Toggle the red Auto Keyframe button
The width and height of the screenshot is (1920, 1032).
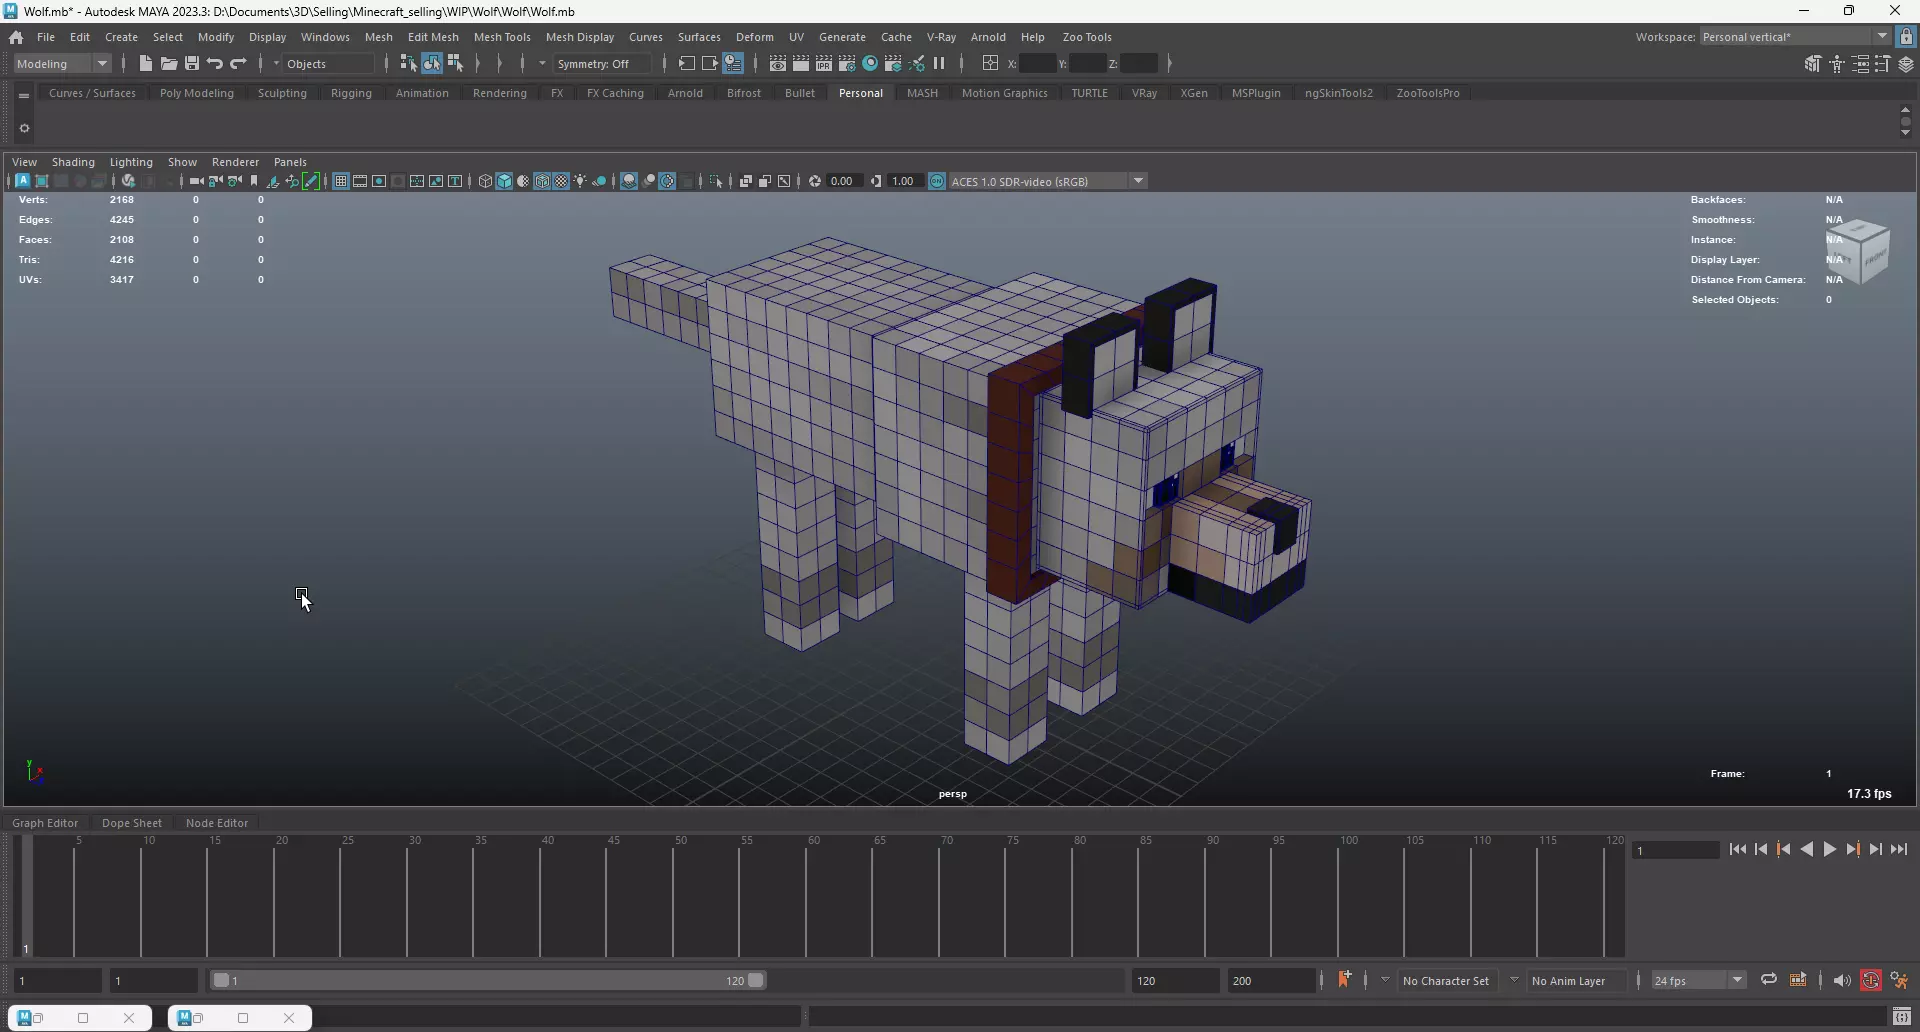click(x=1871, y=980)
